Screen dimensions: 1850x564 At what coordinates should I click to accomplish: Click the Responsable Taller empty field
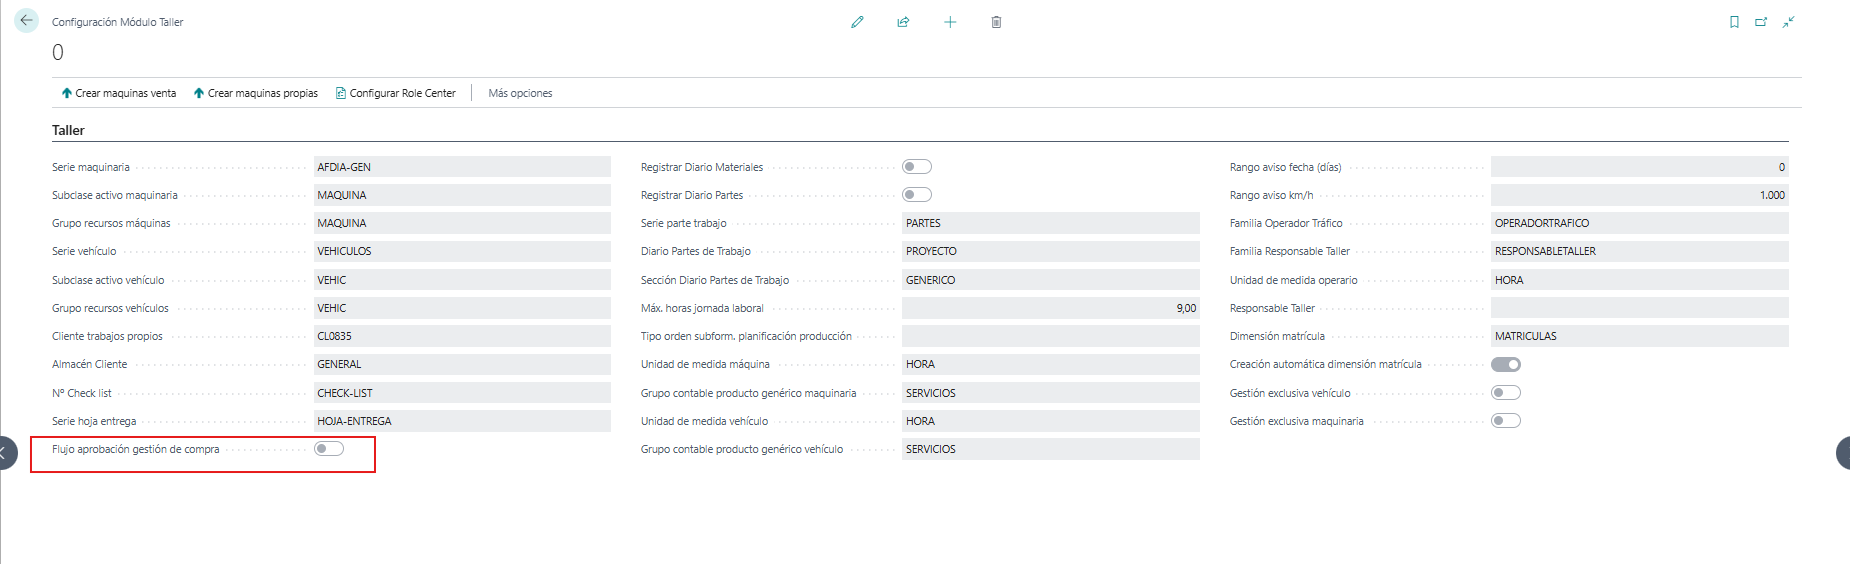point(1639,308)
